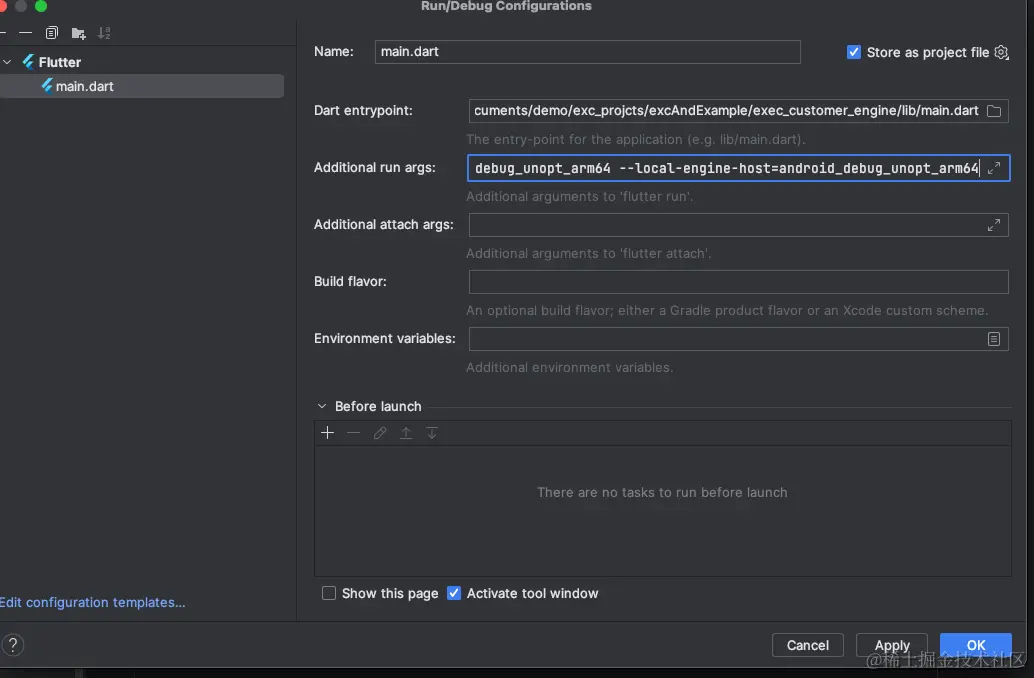This screenshot has height=678, width=1034.
Task: Add a new before-launch task
Action: pos(327,433)
